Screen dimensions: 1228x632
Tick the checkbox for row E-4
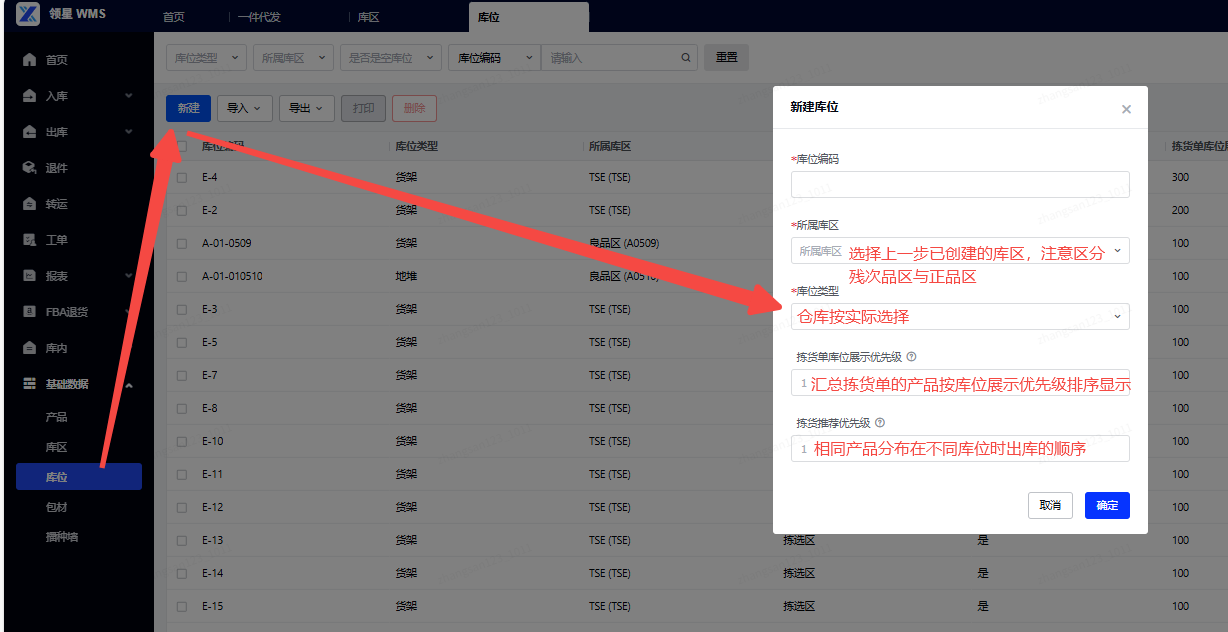[x=182, y=178]
